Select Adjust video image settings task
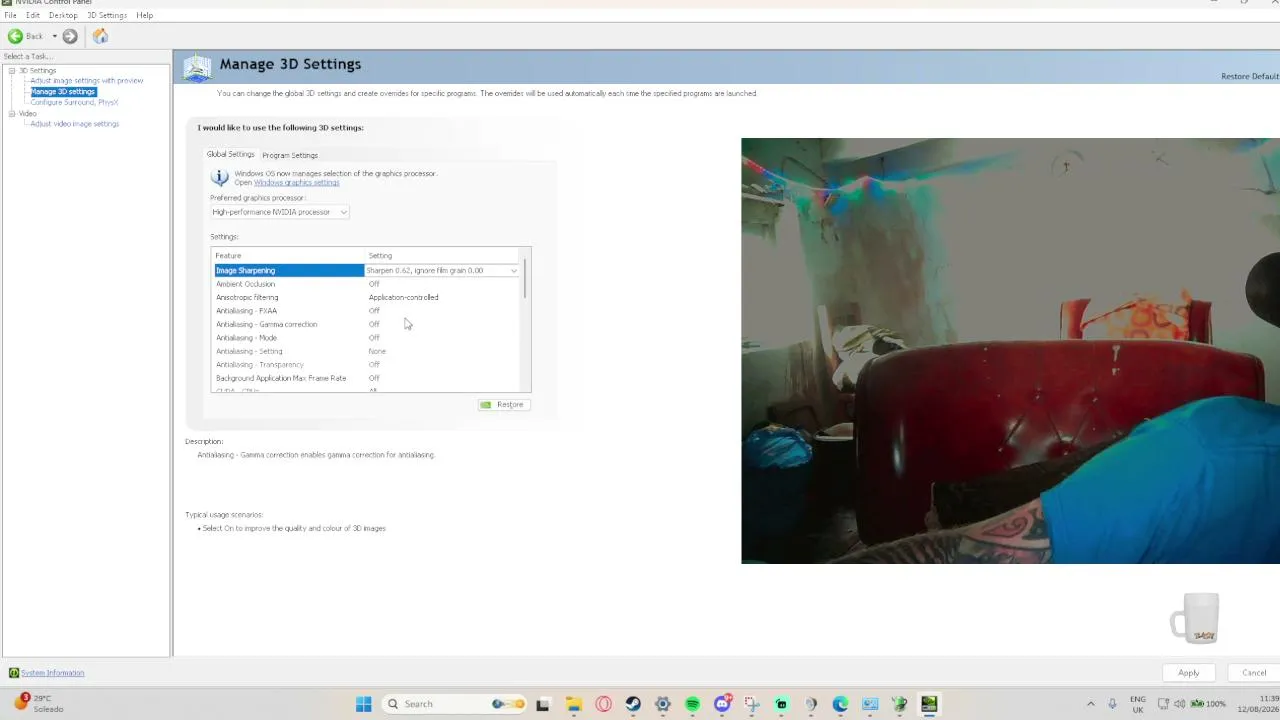The height and width of the screenshot is (720, 1280). [74, 124]
